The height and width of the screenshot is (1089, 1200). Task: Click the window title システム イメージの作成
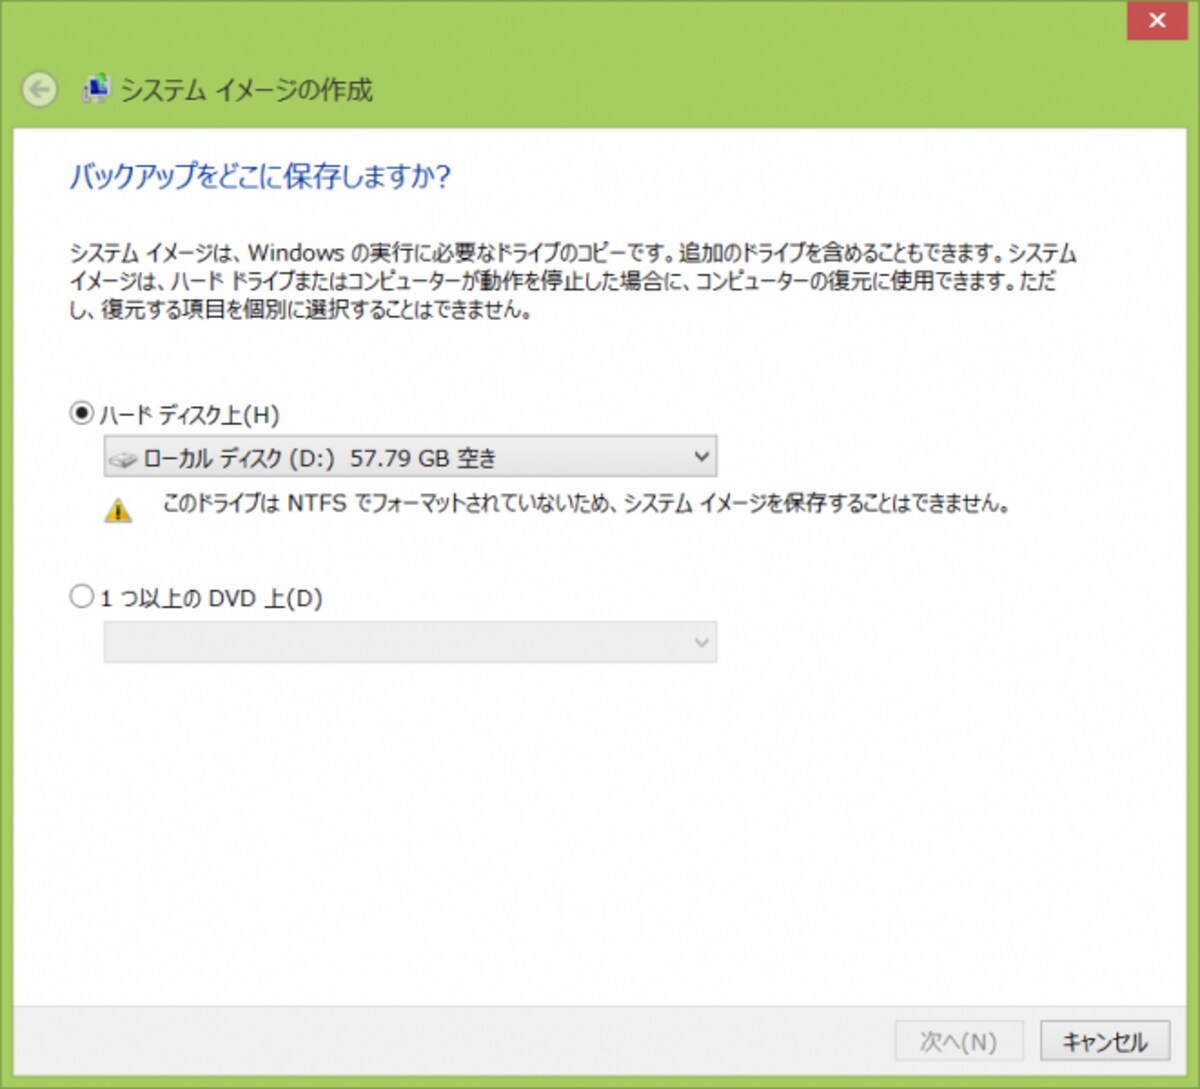point(246,90)
